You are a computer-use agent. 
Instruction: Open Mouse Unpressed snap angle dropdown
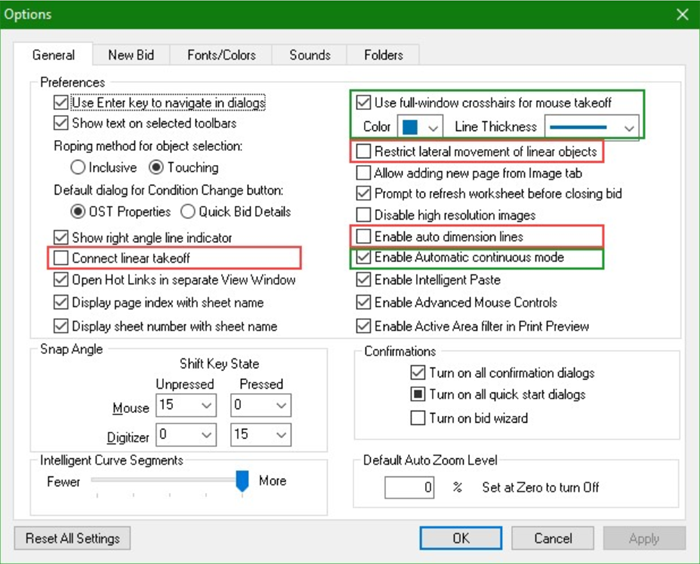(x=186, y=405)
